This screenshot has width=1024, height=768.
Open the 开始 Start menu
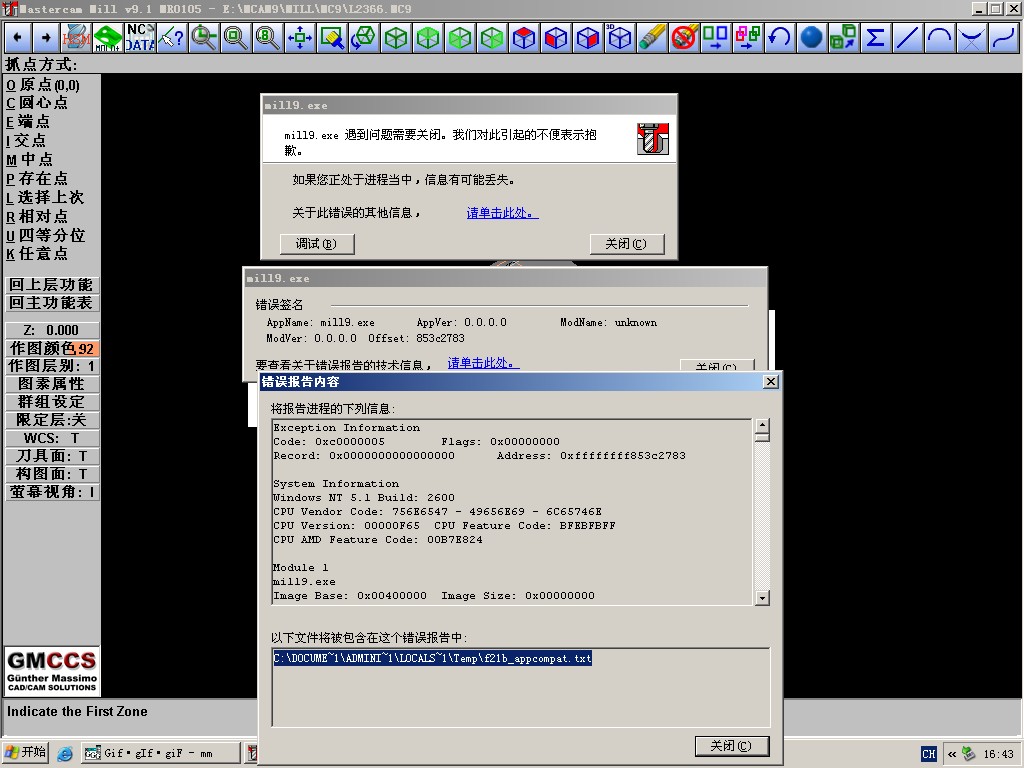pyautogui.click(x=25, y=752)
